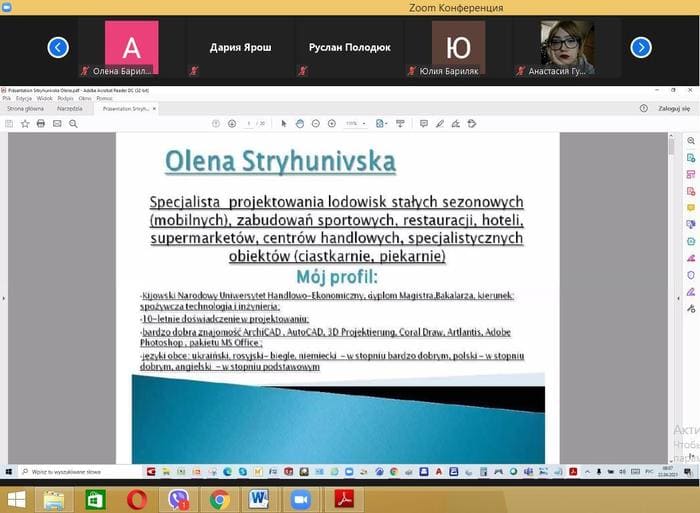This screenshot has height=513, width=700.
Task: Click Skype icon in shared taskbar
Action: click(242, 471)
